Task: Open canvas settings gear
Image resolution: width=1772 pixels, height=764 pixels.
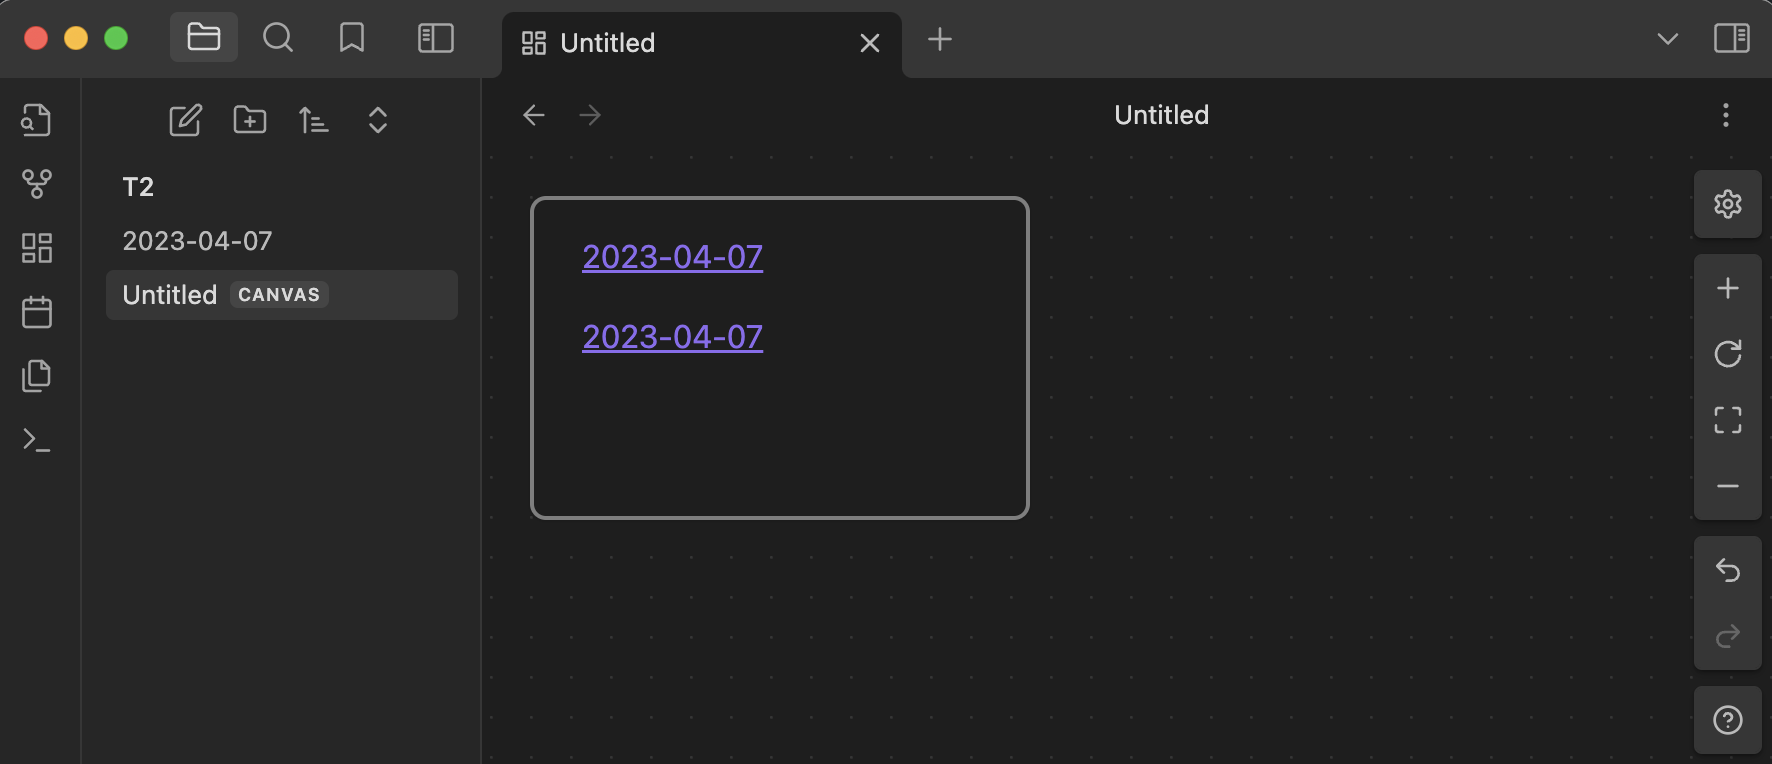Action: [x=1727, y=204]
